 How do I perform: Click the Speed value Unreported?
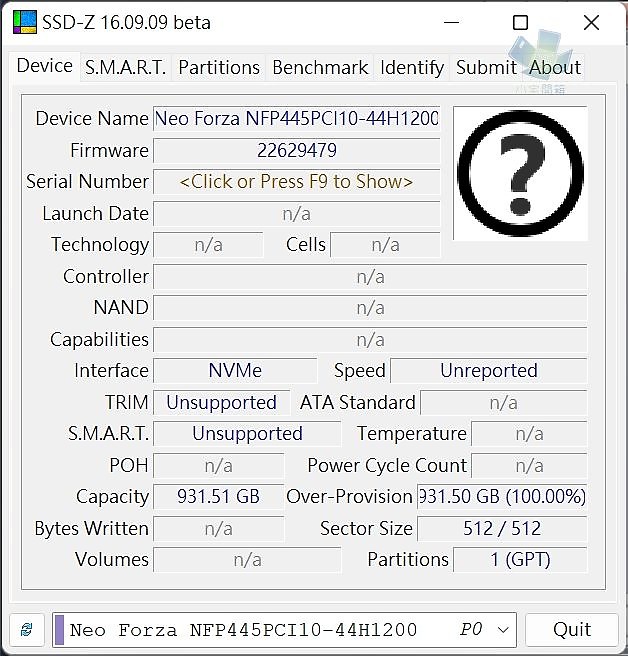click(x=489, y=370)
